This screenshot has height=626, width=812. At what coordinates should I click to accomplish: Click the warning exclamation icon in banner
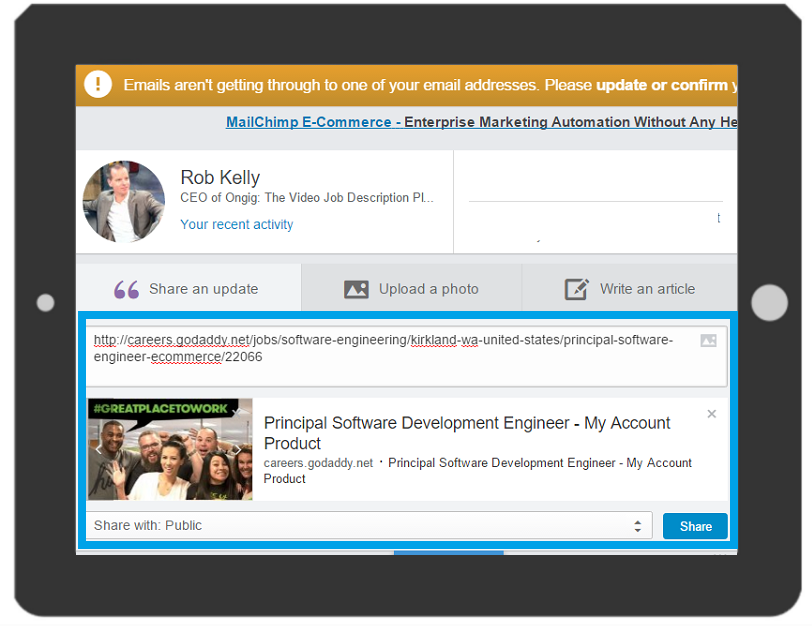click(98, 84)
